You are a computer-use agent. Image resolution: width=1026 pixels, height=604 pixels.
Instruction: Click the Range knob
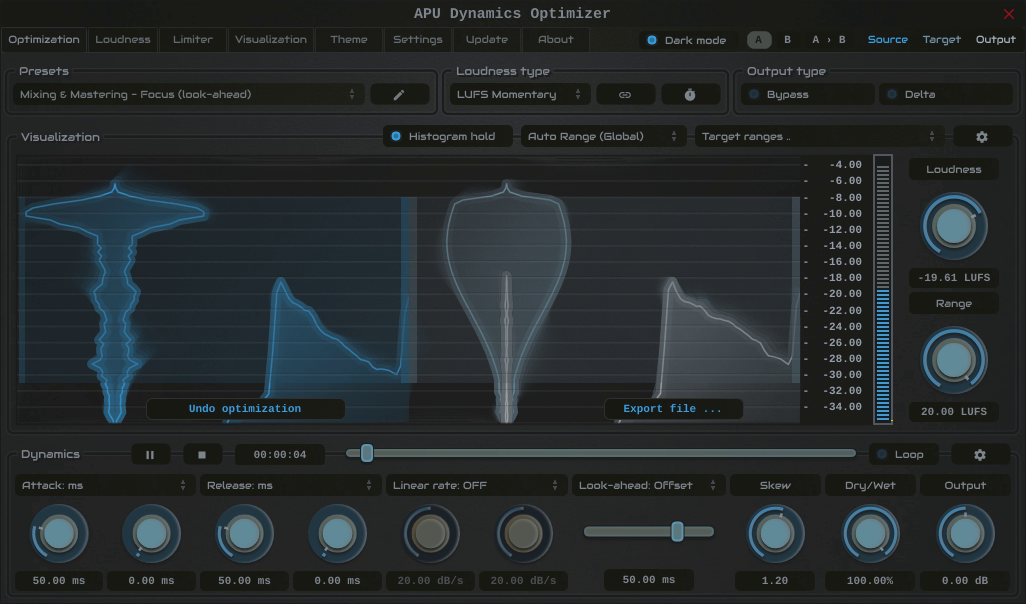pos(953,360)
